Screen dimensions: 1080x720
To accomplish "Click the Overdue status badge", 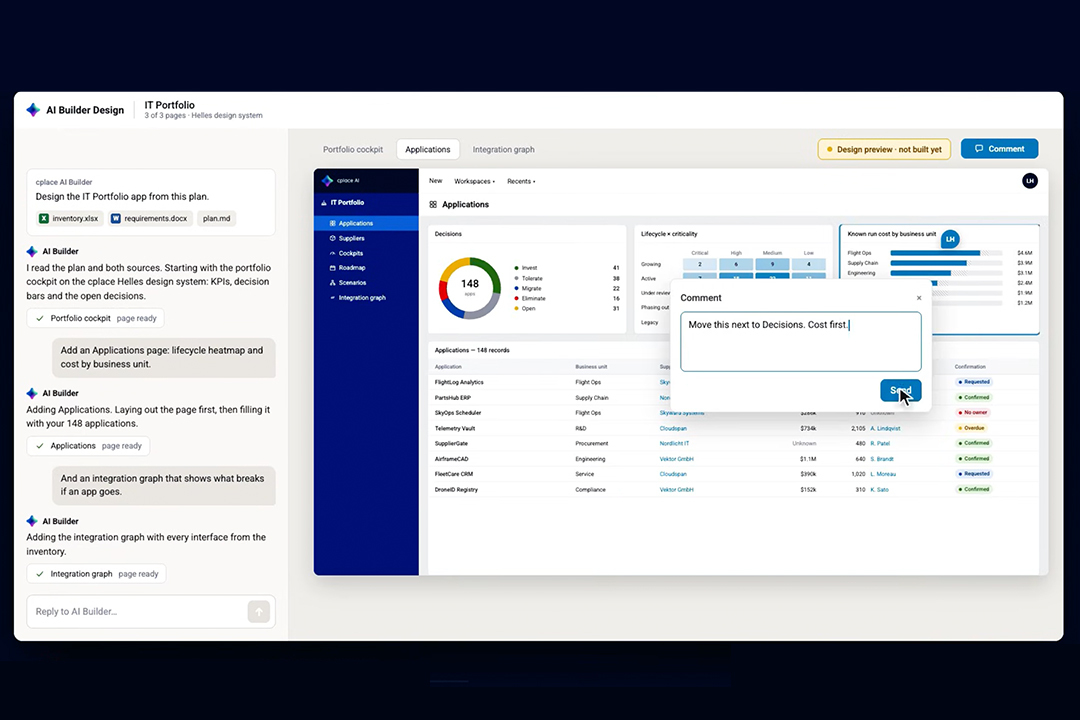I will tap(971, 428).
